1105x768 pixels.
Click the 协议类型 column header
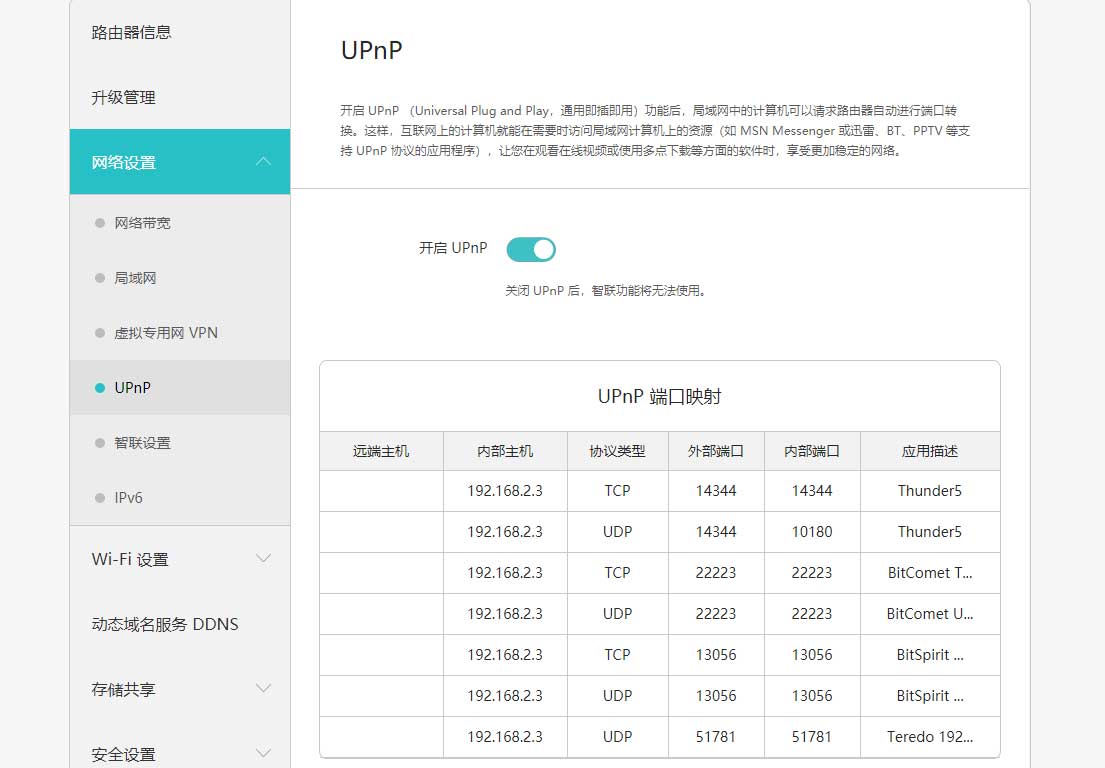pyautogui.click(x=617, y=451)
